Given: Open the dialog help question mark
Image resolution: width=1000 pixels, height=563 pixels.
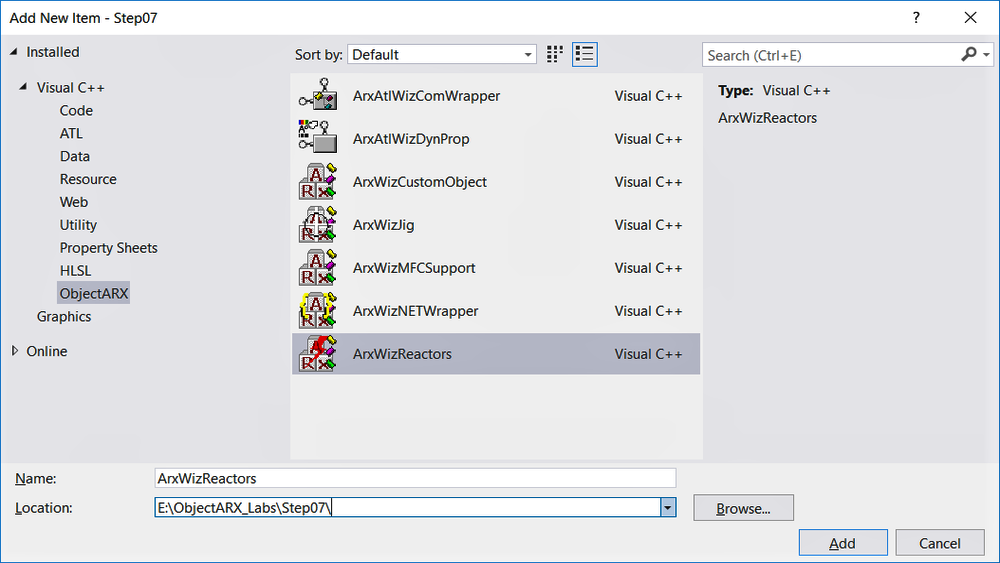Looking at the screenshot, I should (916, 18).
